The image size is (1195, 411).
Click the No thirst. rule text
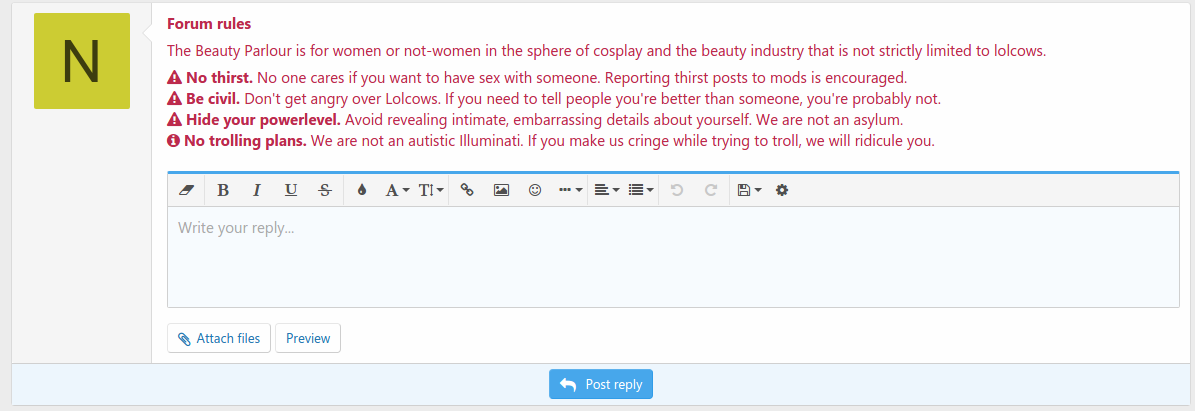pos(219,78)
